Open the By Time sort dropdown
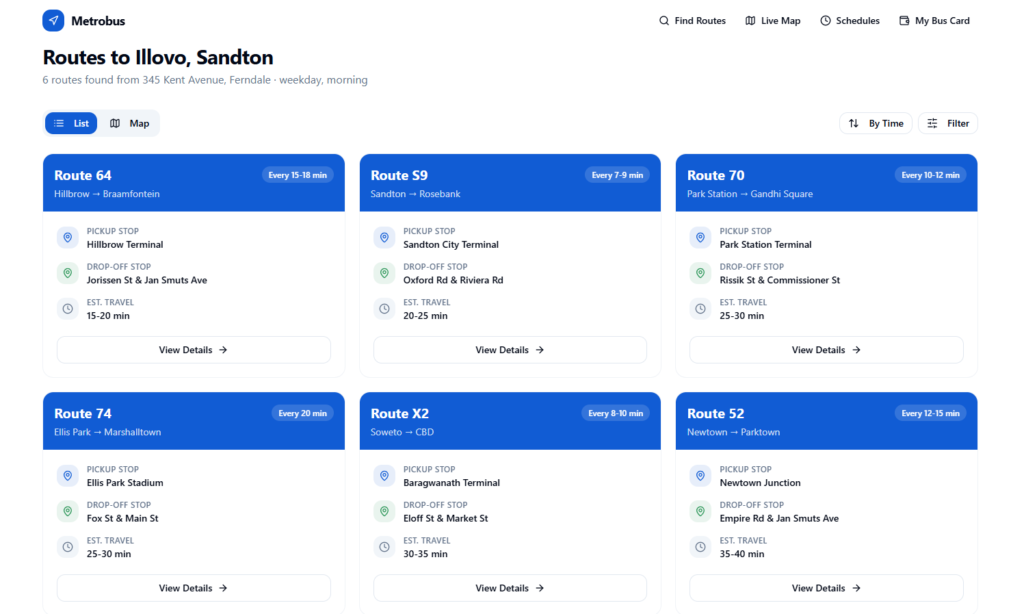The image size is (1024, 614). [x=875, y=123]
